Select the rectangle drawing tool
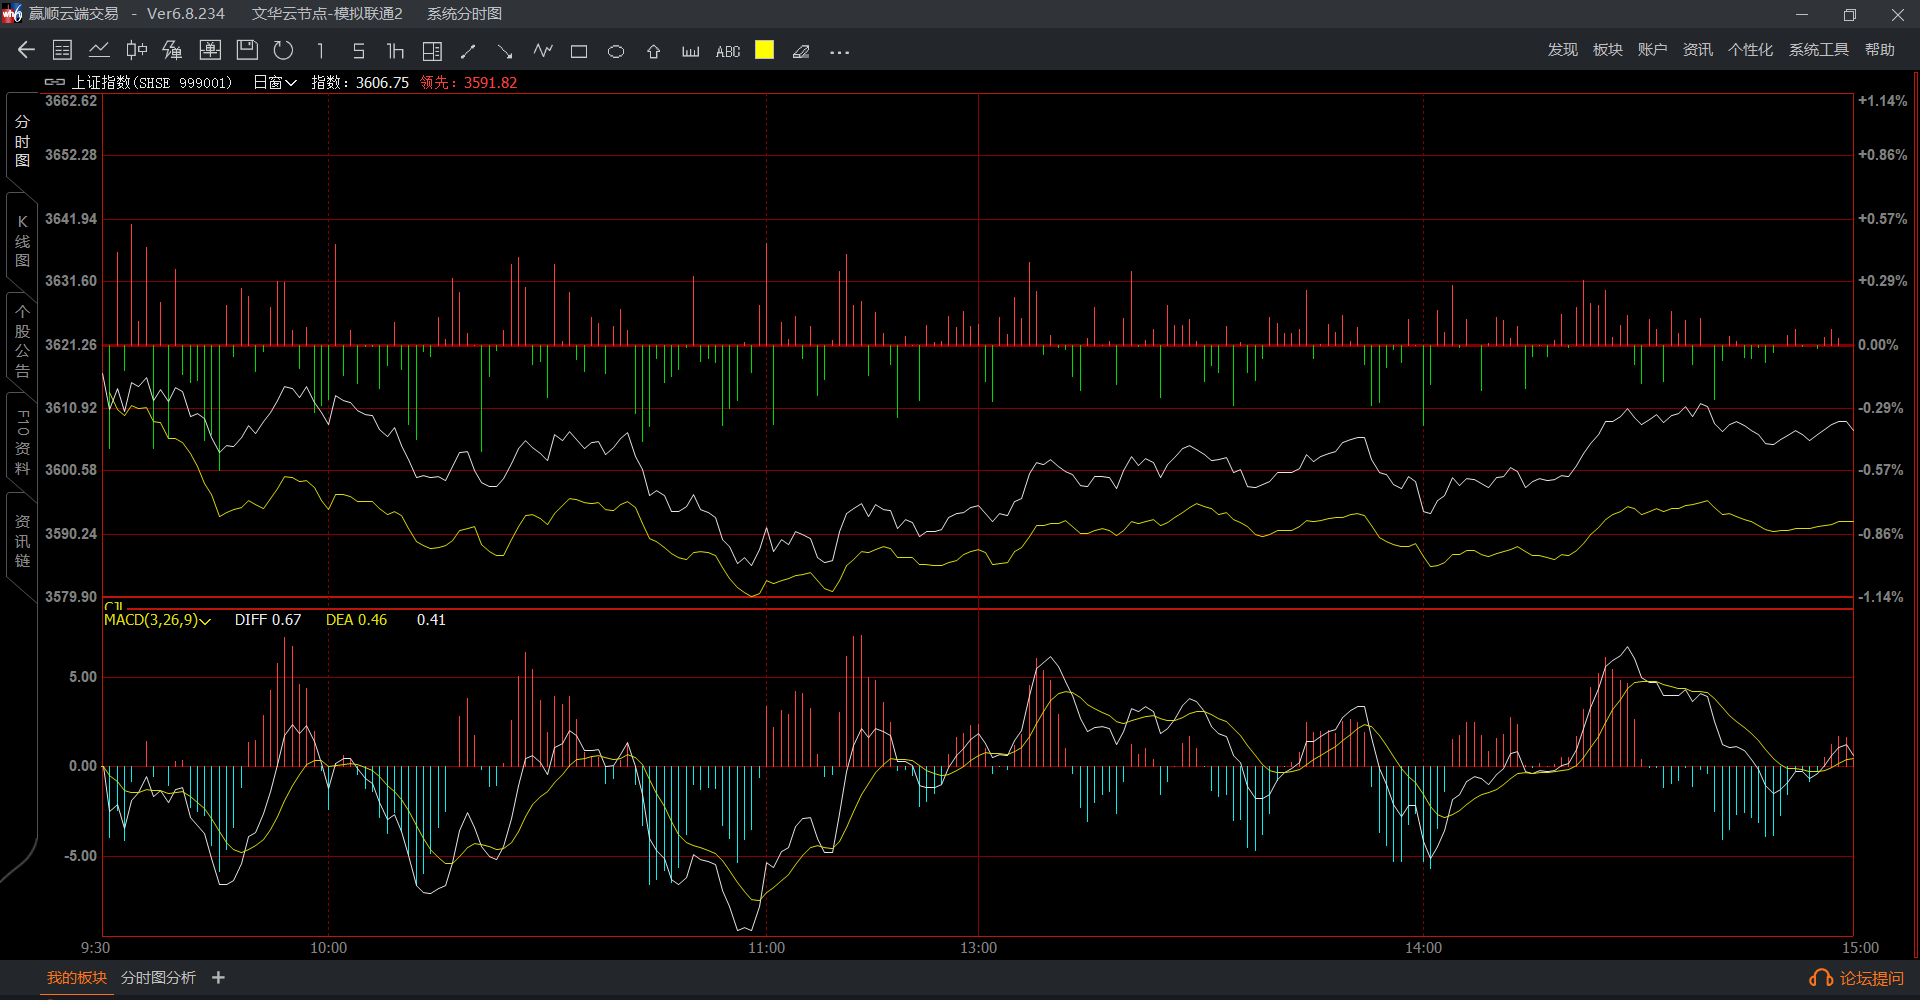Screen dimensions: 1920x1000 click(x=579, y=51)
